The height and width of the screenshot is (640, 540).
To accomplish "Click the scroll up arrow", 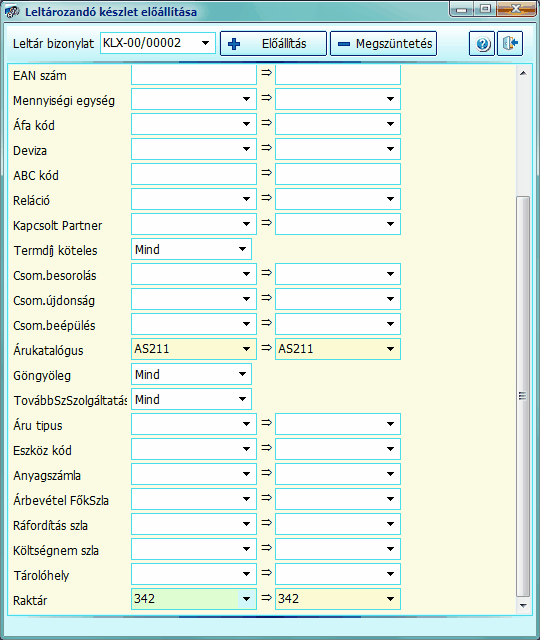I will point(523,73).
